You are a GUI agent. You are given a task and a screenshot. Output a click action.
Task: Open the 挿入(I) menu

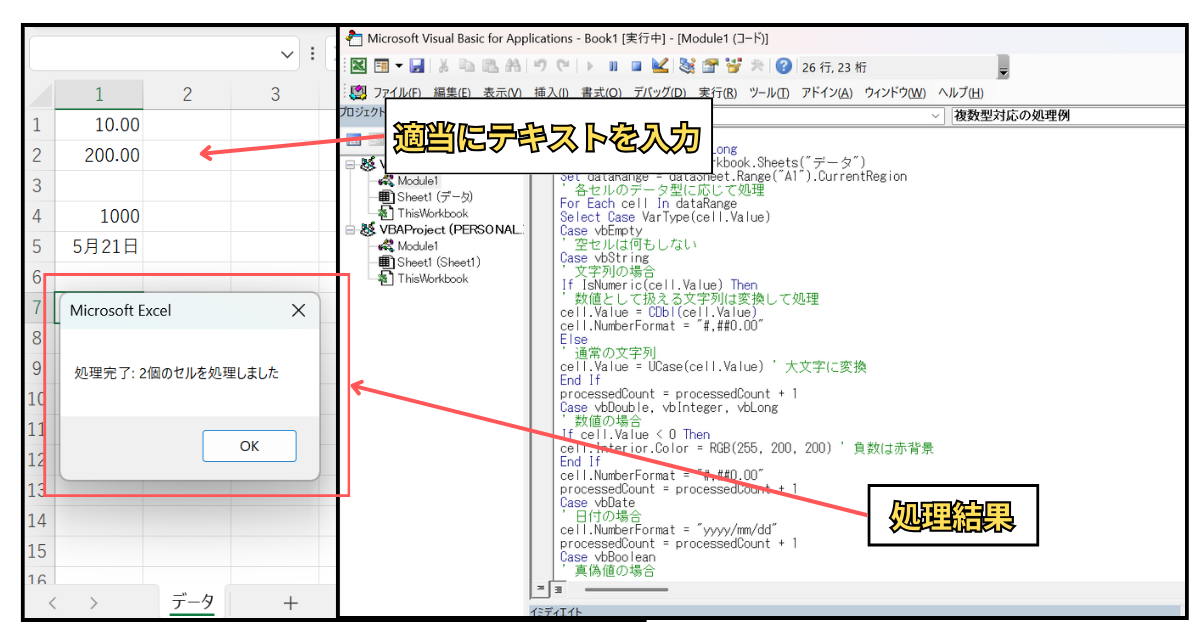(x=552, y=93)
